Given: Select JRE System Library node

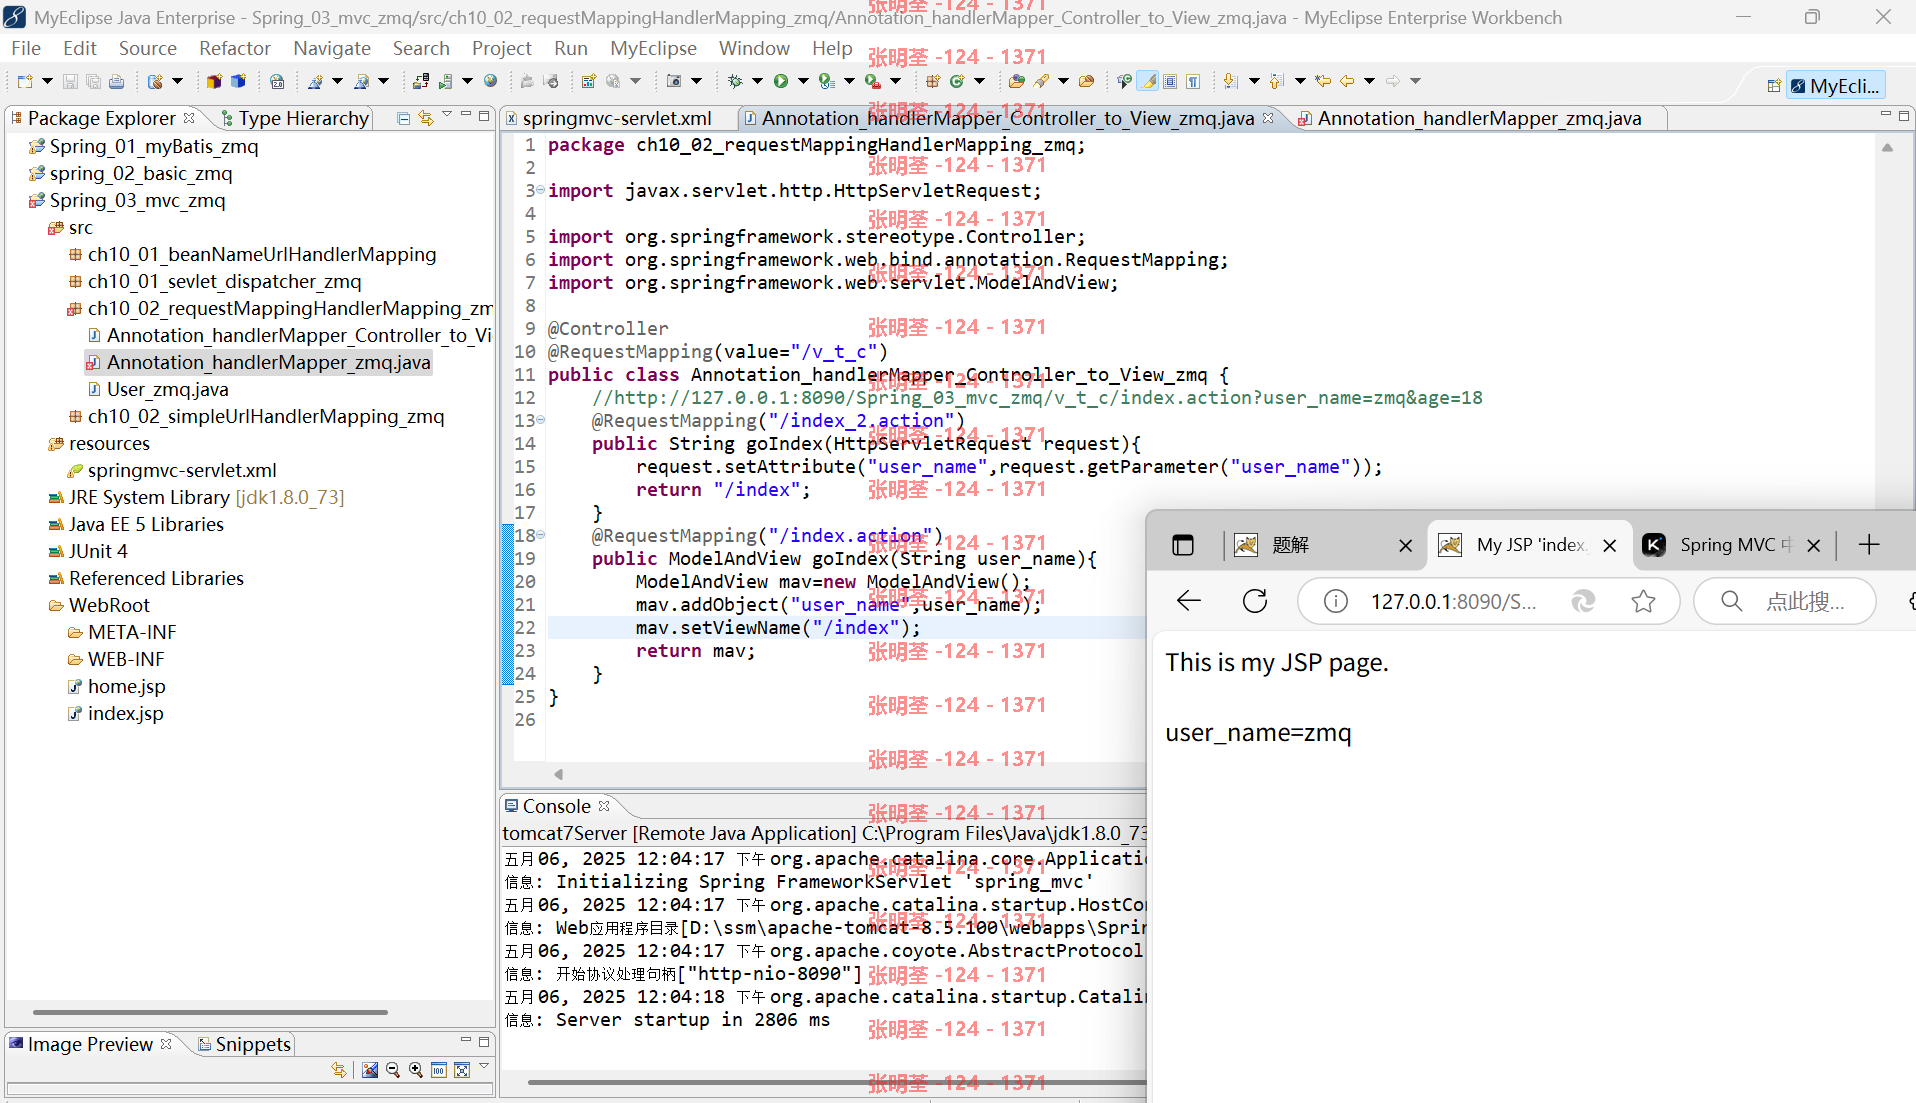Looking at the screenshot, I should [206, 497].
